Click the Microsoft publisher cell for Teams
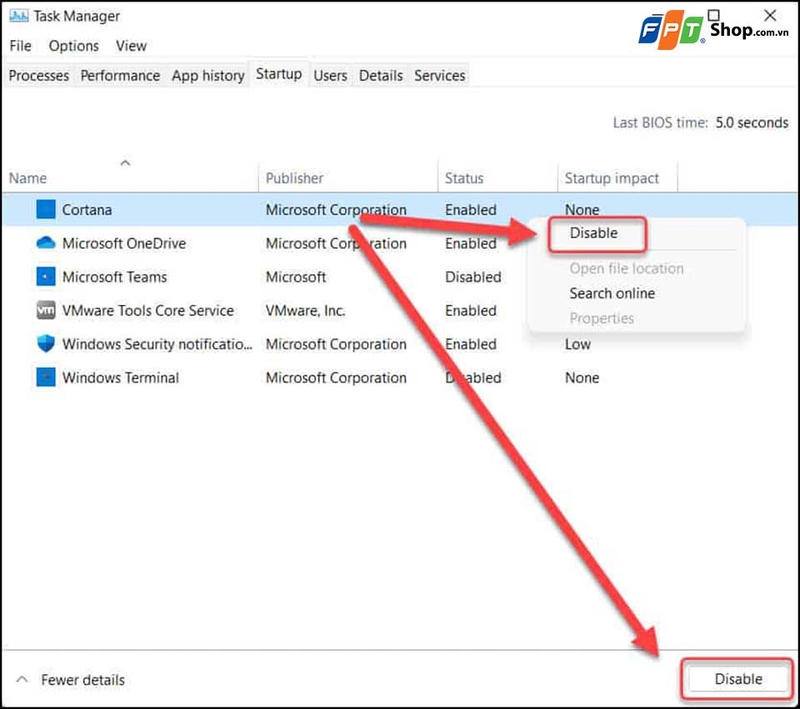Screen dimensions: 800x709 (x=295, y=277)
